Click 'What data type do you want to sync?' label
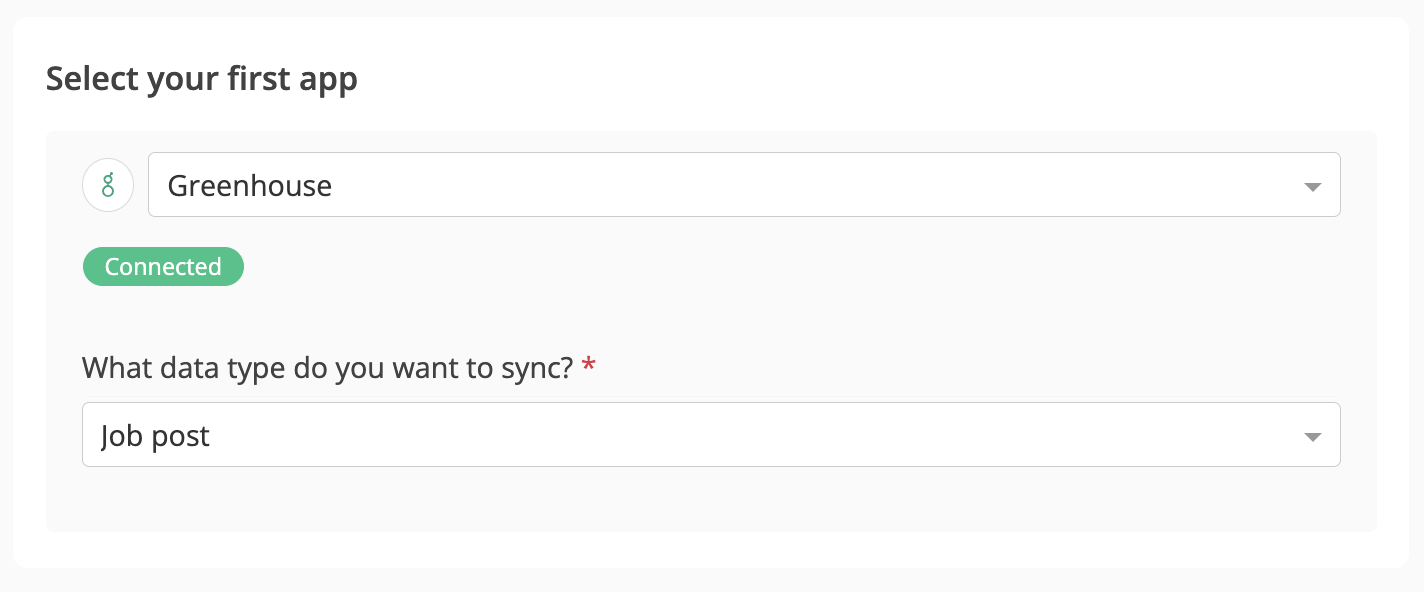Viewport: 1424px width, 592px height. (328, 368)
